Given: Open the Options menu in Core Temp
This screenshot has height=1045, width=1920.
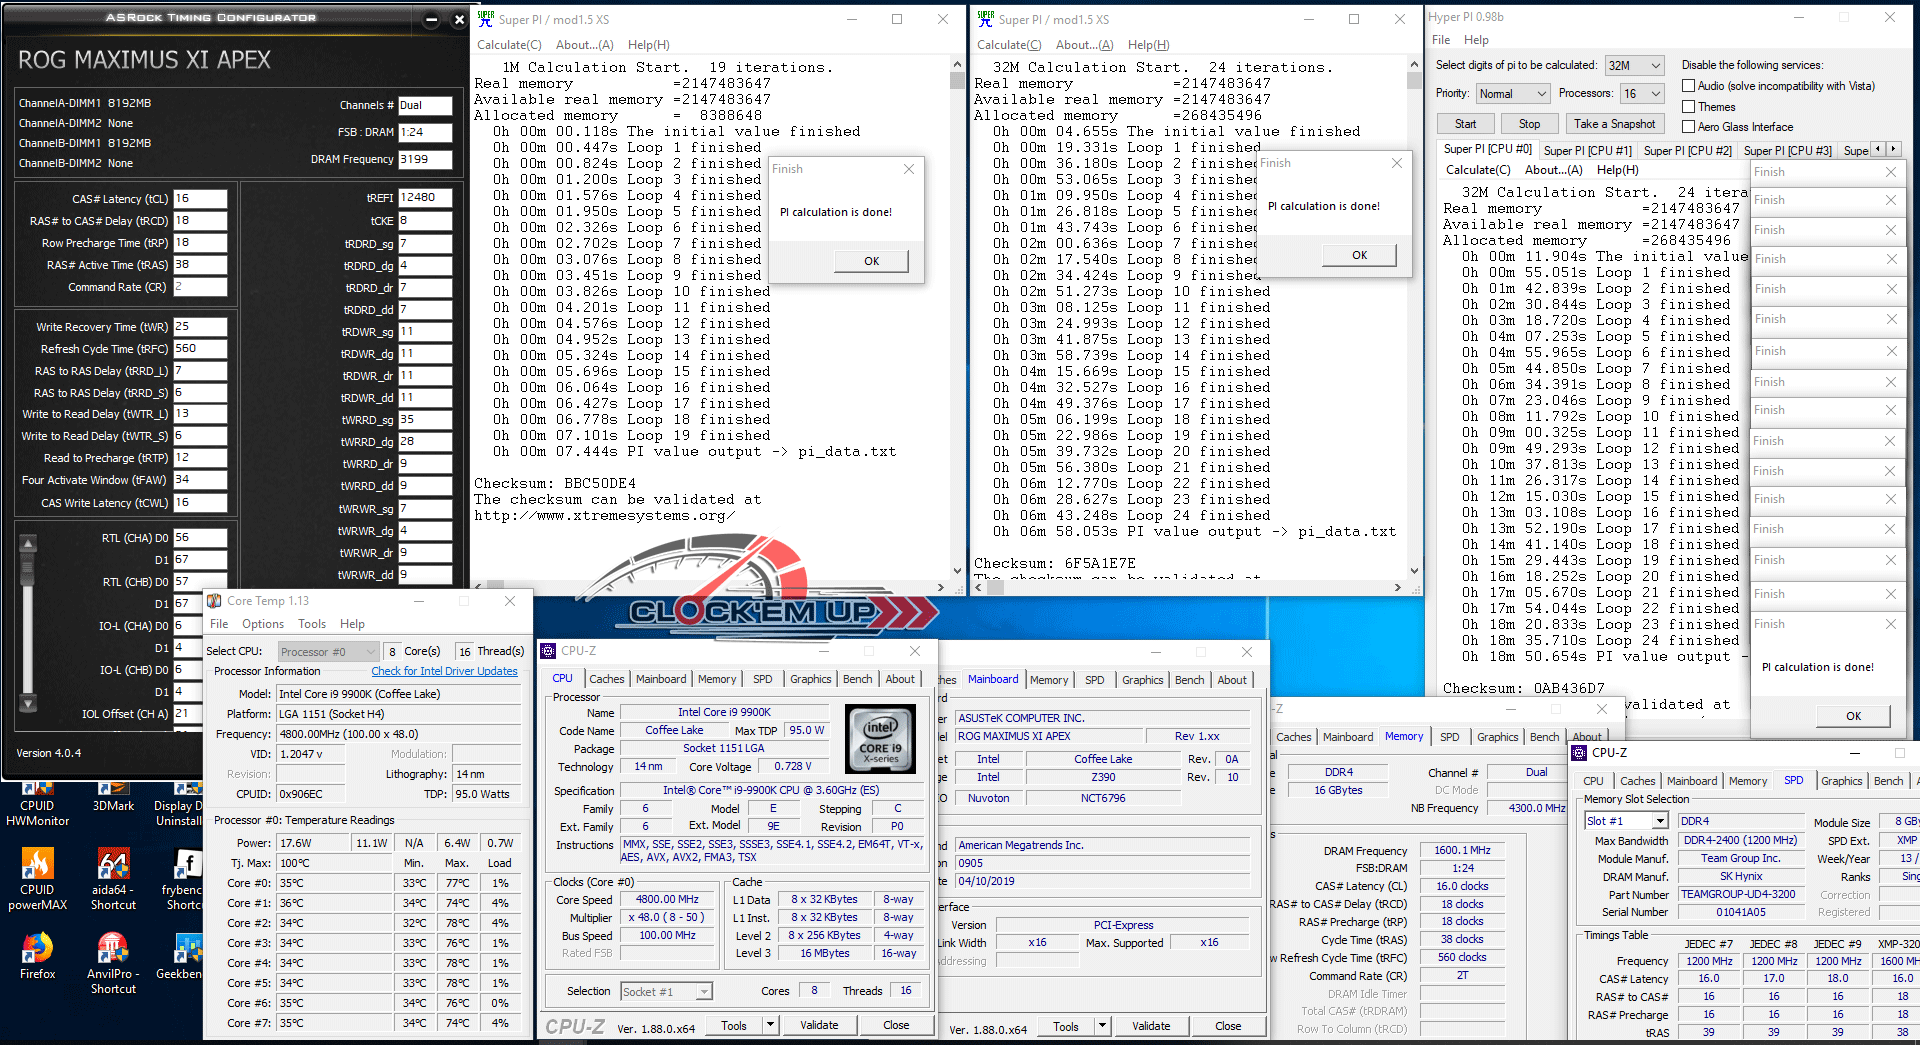Looking at the screenshot, I should coord(262,624).
